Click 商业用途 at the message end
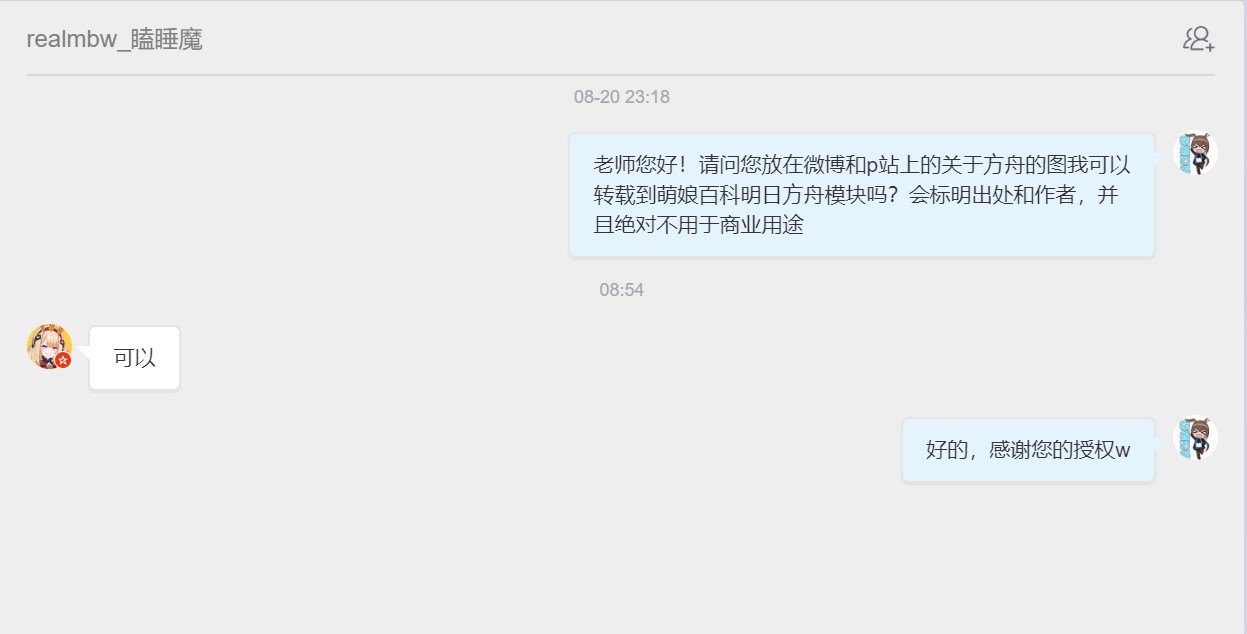 [x=762, y=225]
